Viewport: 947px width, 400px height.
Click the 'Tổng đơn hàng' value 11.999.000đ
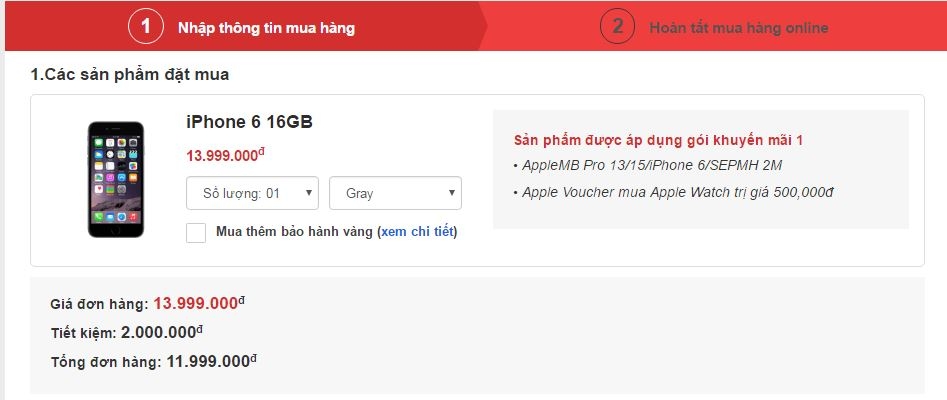212,362
